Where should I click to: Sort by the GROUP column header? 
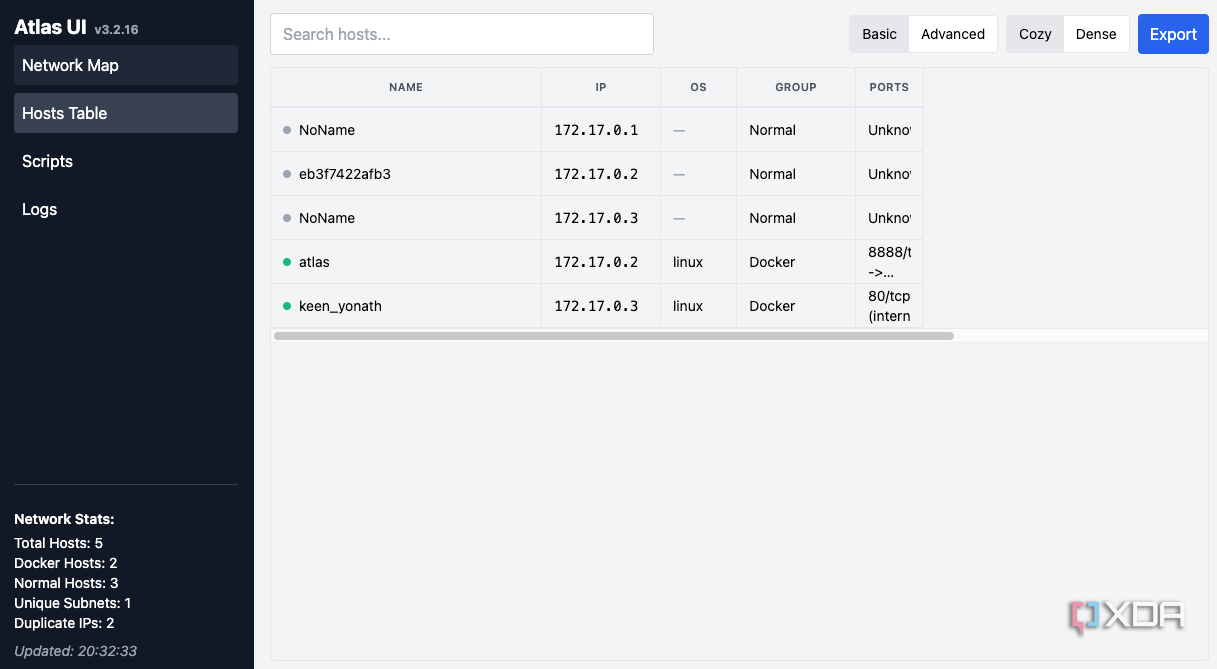coord(796,87)
